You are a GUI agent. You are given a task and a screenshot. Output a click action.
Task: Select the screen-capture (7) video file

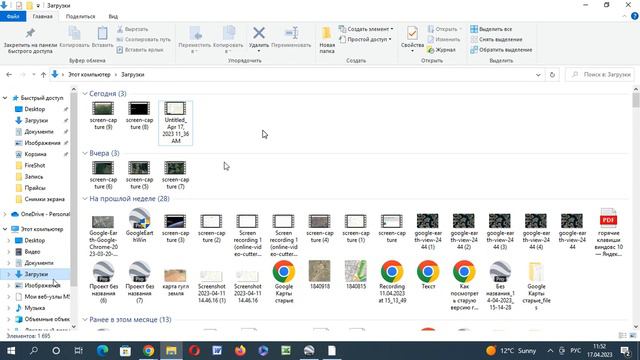(x=176, y=175)
